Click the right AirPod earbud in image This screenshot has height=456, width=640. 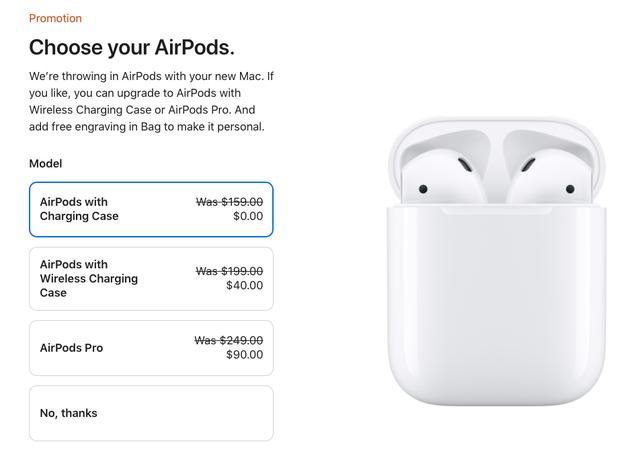click(549, 176)
